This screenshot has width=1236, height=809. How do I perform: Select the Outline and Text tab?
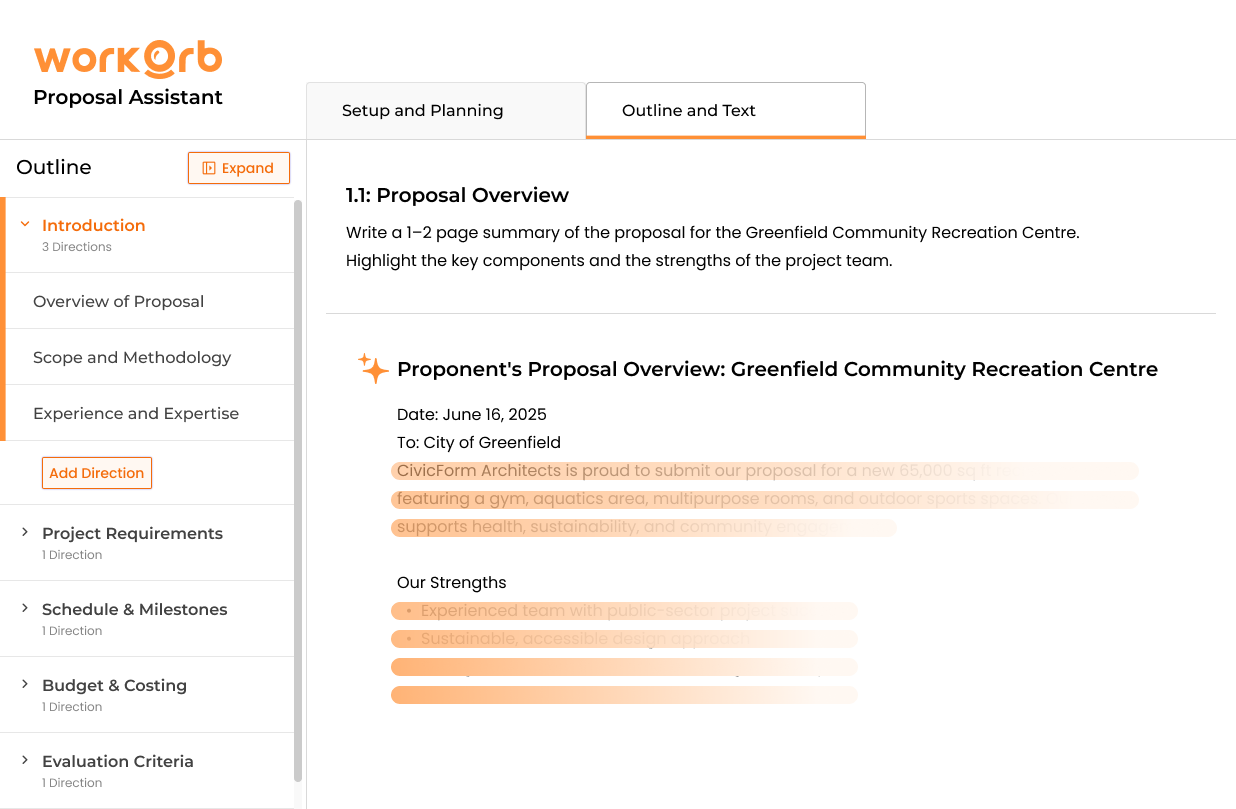(688, 110)
